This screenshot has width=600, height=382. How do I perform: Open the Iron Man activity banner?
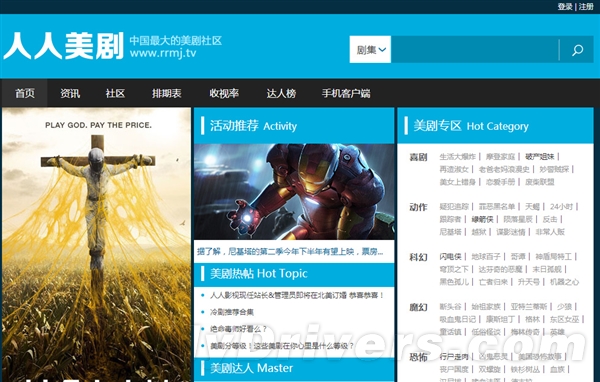(294, 192)
